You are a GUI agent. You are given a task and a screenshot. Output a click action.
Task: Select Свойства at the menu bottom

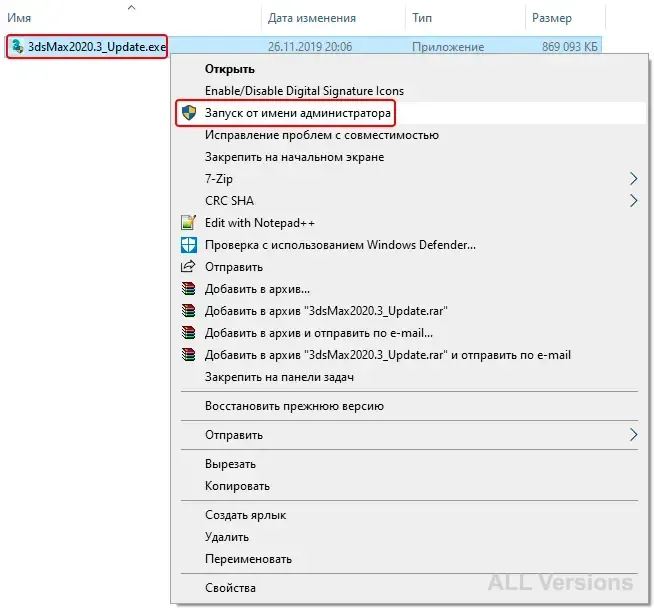pyautogui.click(x=230, y=588)
